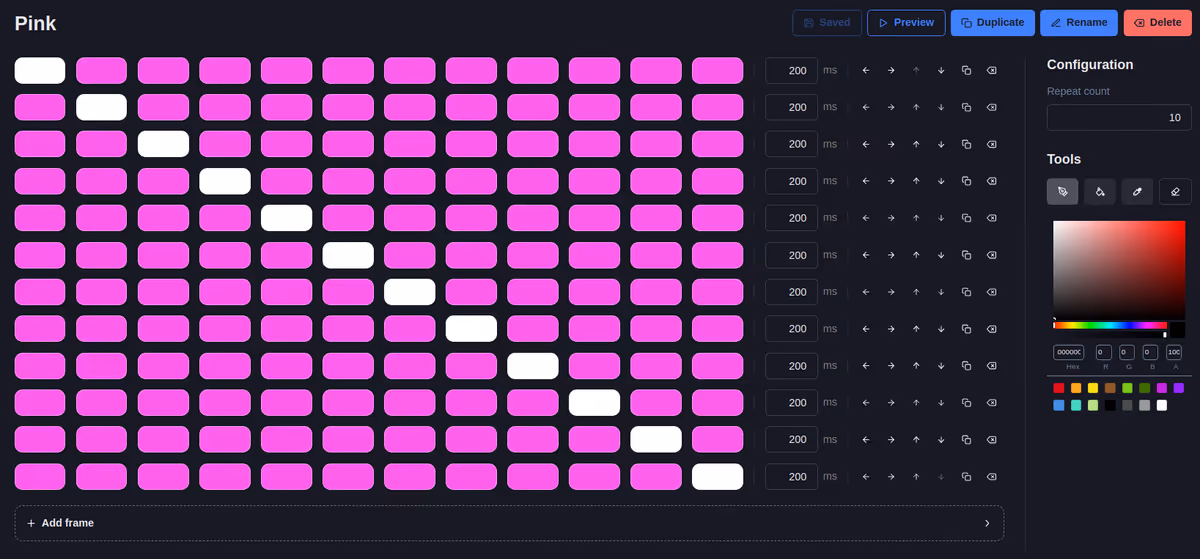Move the first frame down with its arrow
This screenshot has height=559, width=1200.
[941, 70]
